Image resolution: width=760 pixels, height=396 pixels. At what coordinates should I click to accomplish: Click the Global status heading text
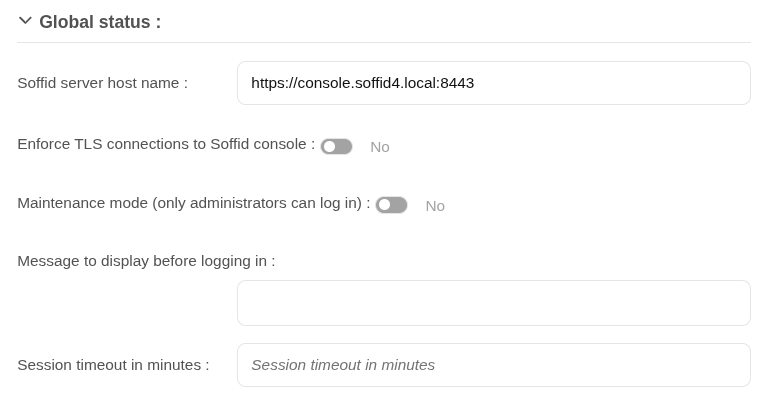(x=100, y=22)
